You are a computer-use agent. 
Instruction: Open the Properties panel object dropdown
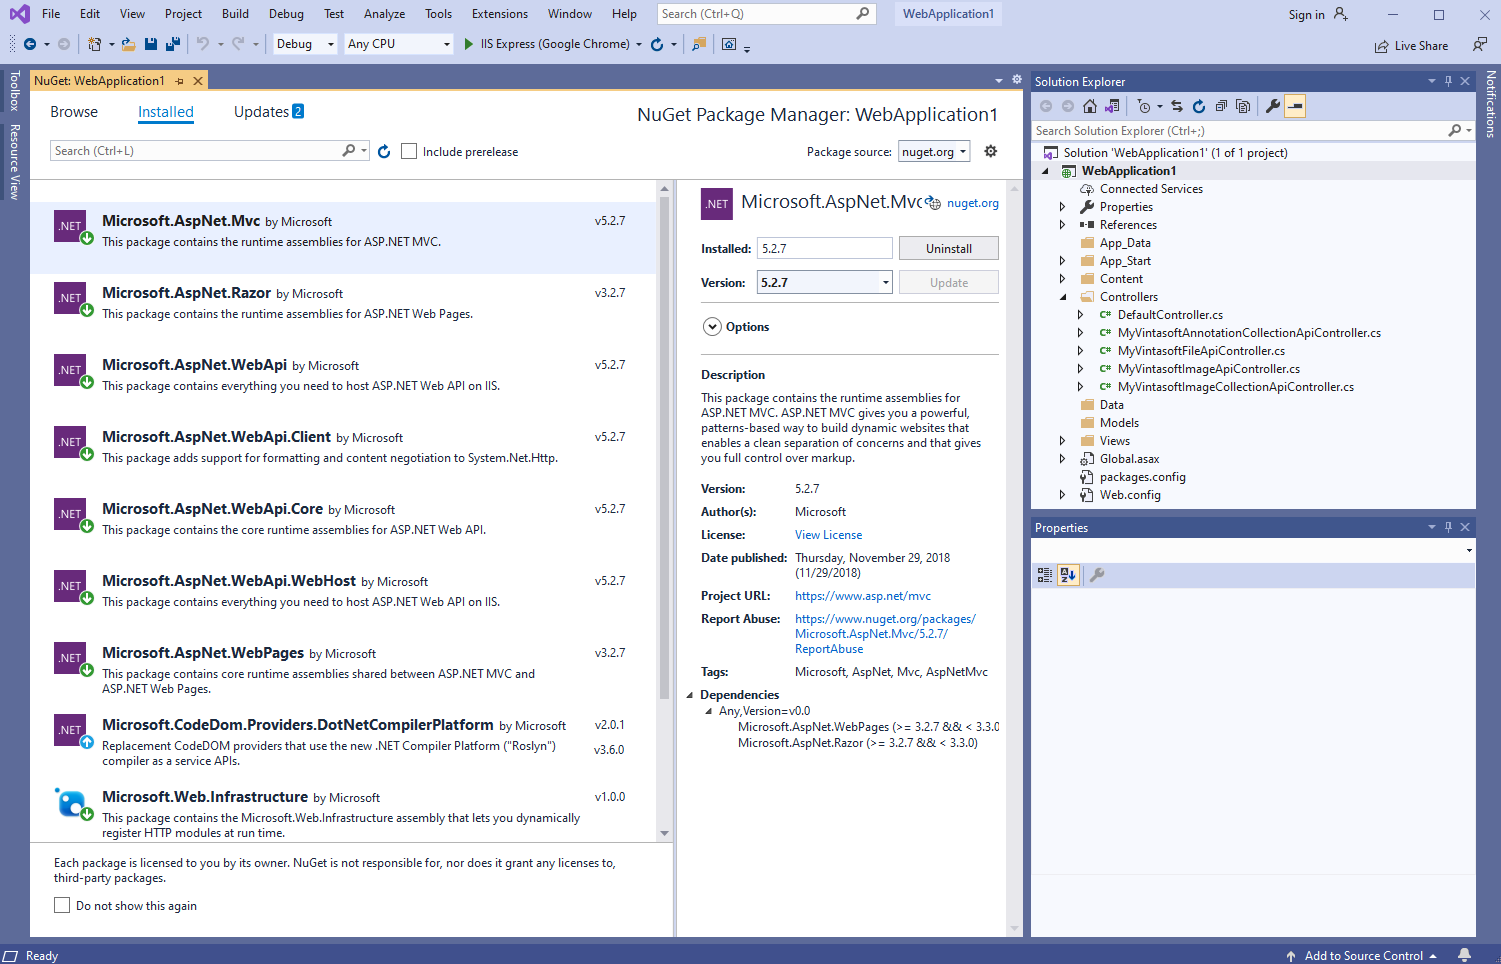click(x=1469, y=550)
